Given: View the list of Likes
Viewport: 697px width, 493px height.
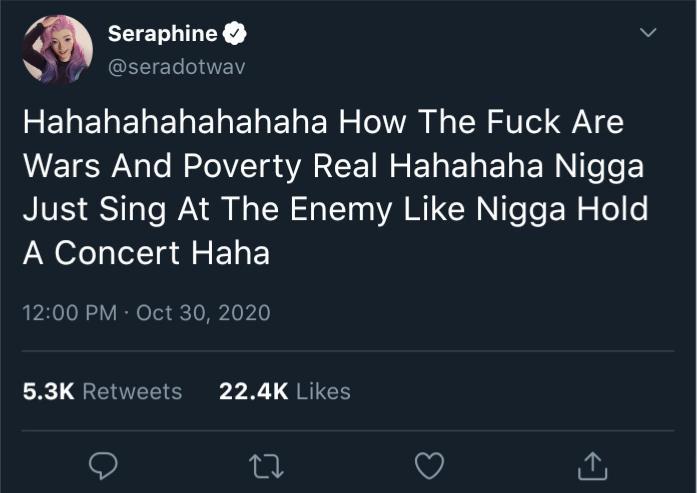Looking at the screenshot, I should click(x=324, y=391).
